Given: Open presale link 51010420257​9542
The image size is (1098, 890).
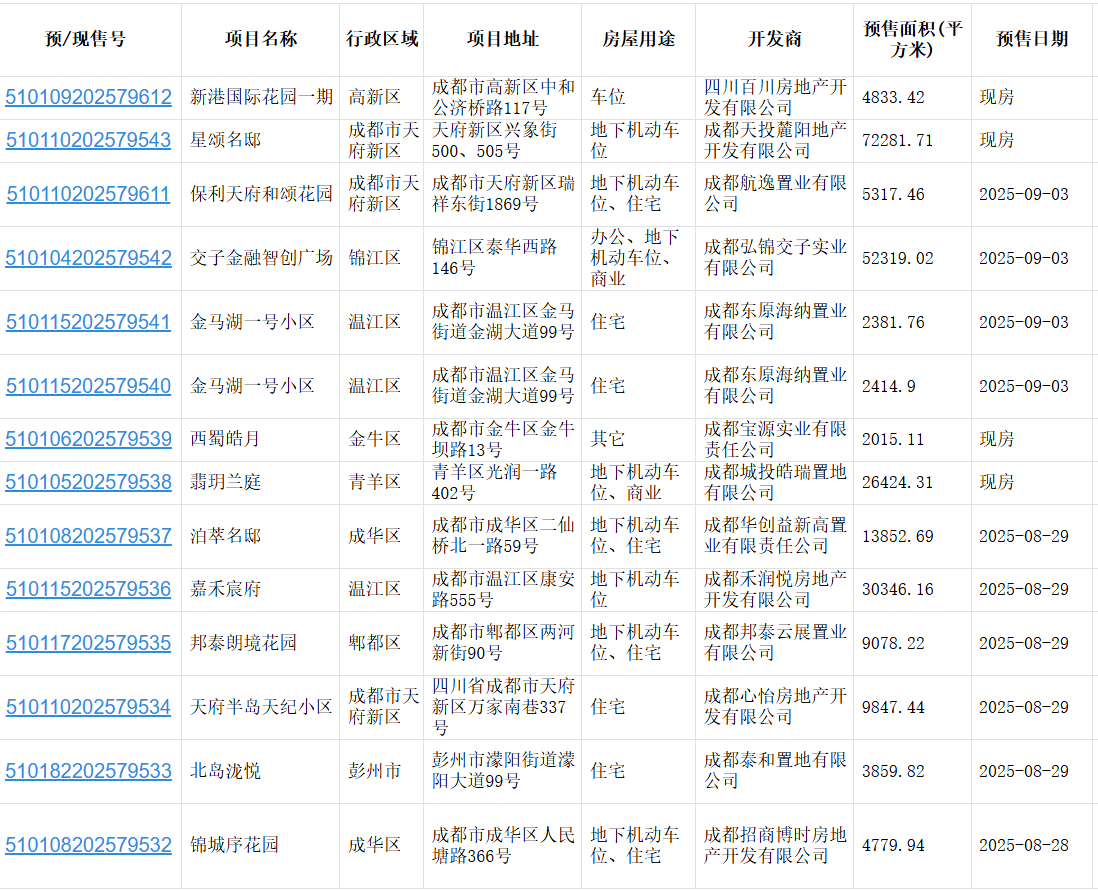Looking at the screenshot, I should point(88,258).
